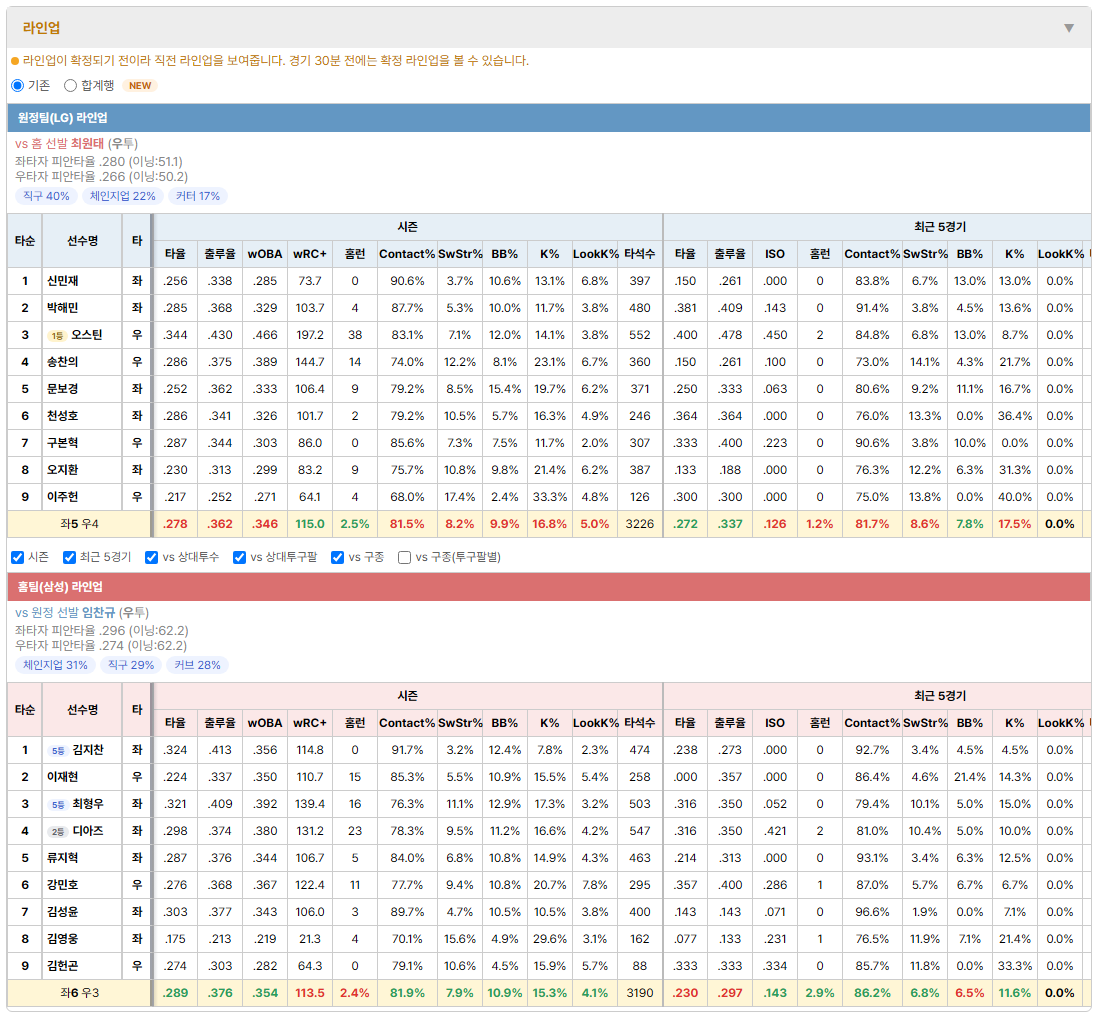Click LG table 시즌 Contact% column header
The image size is (1098, 1018).
pyautogui.click(x=407, y=254)
